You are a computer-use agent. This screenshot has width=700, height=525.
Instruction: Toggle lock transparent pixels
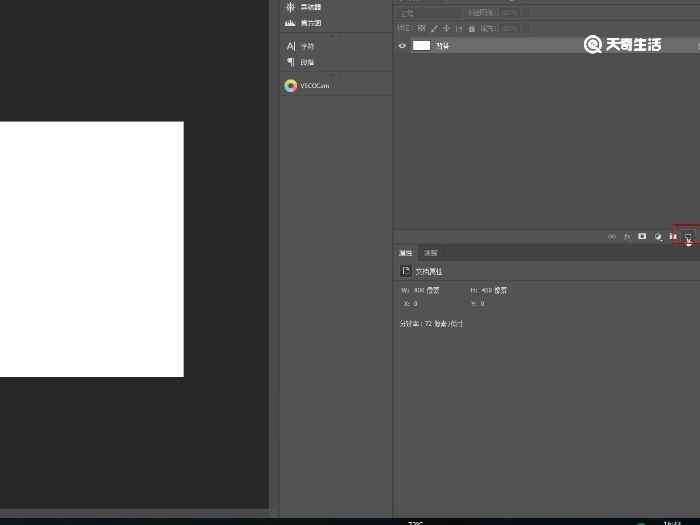[x=421, y=29]
